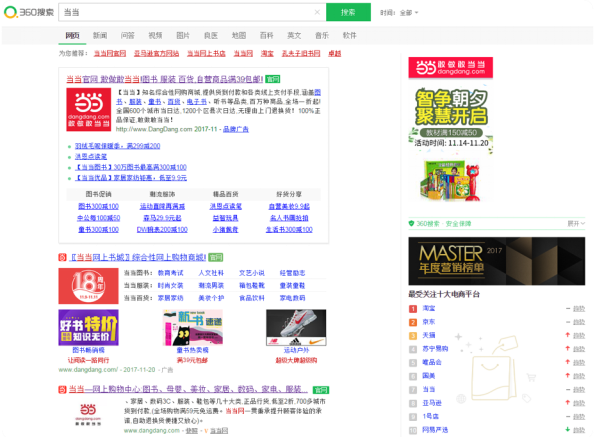Open 【当当图书】30万图书 promotion link
The width and height of the screenshot is (595, 438).
tap(131, 167)
